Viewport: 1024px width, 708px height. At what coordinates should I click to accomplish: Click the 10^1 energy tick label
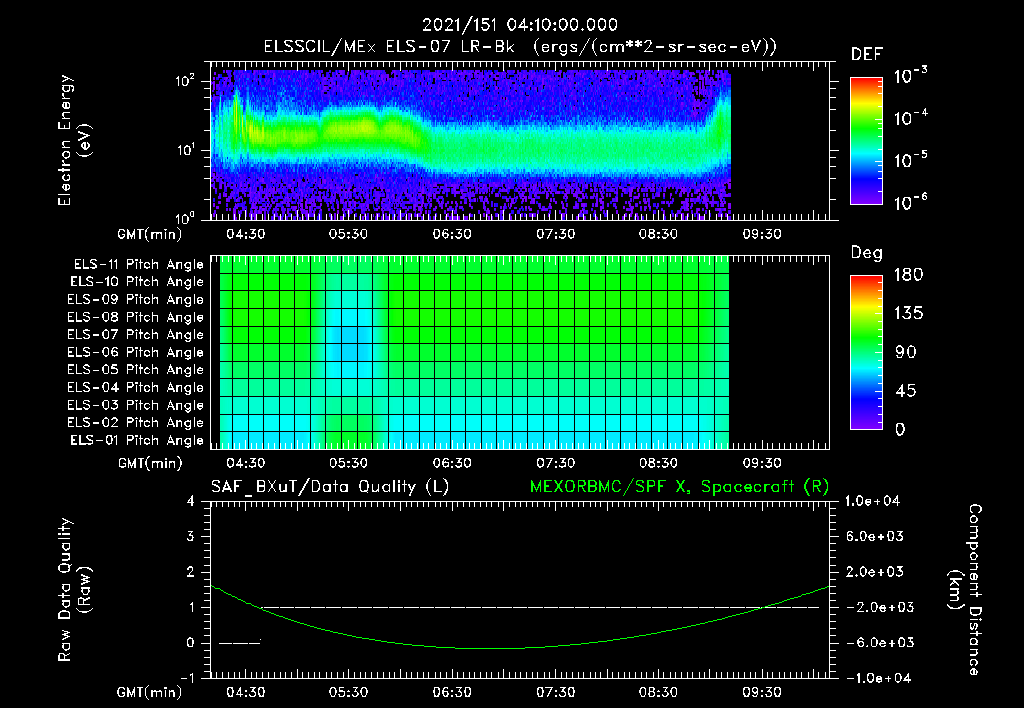(x=185, y=150)
